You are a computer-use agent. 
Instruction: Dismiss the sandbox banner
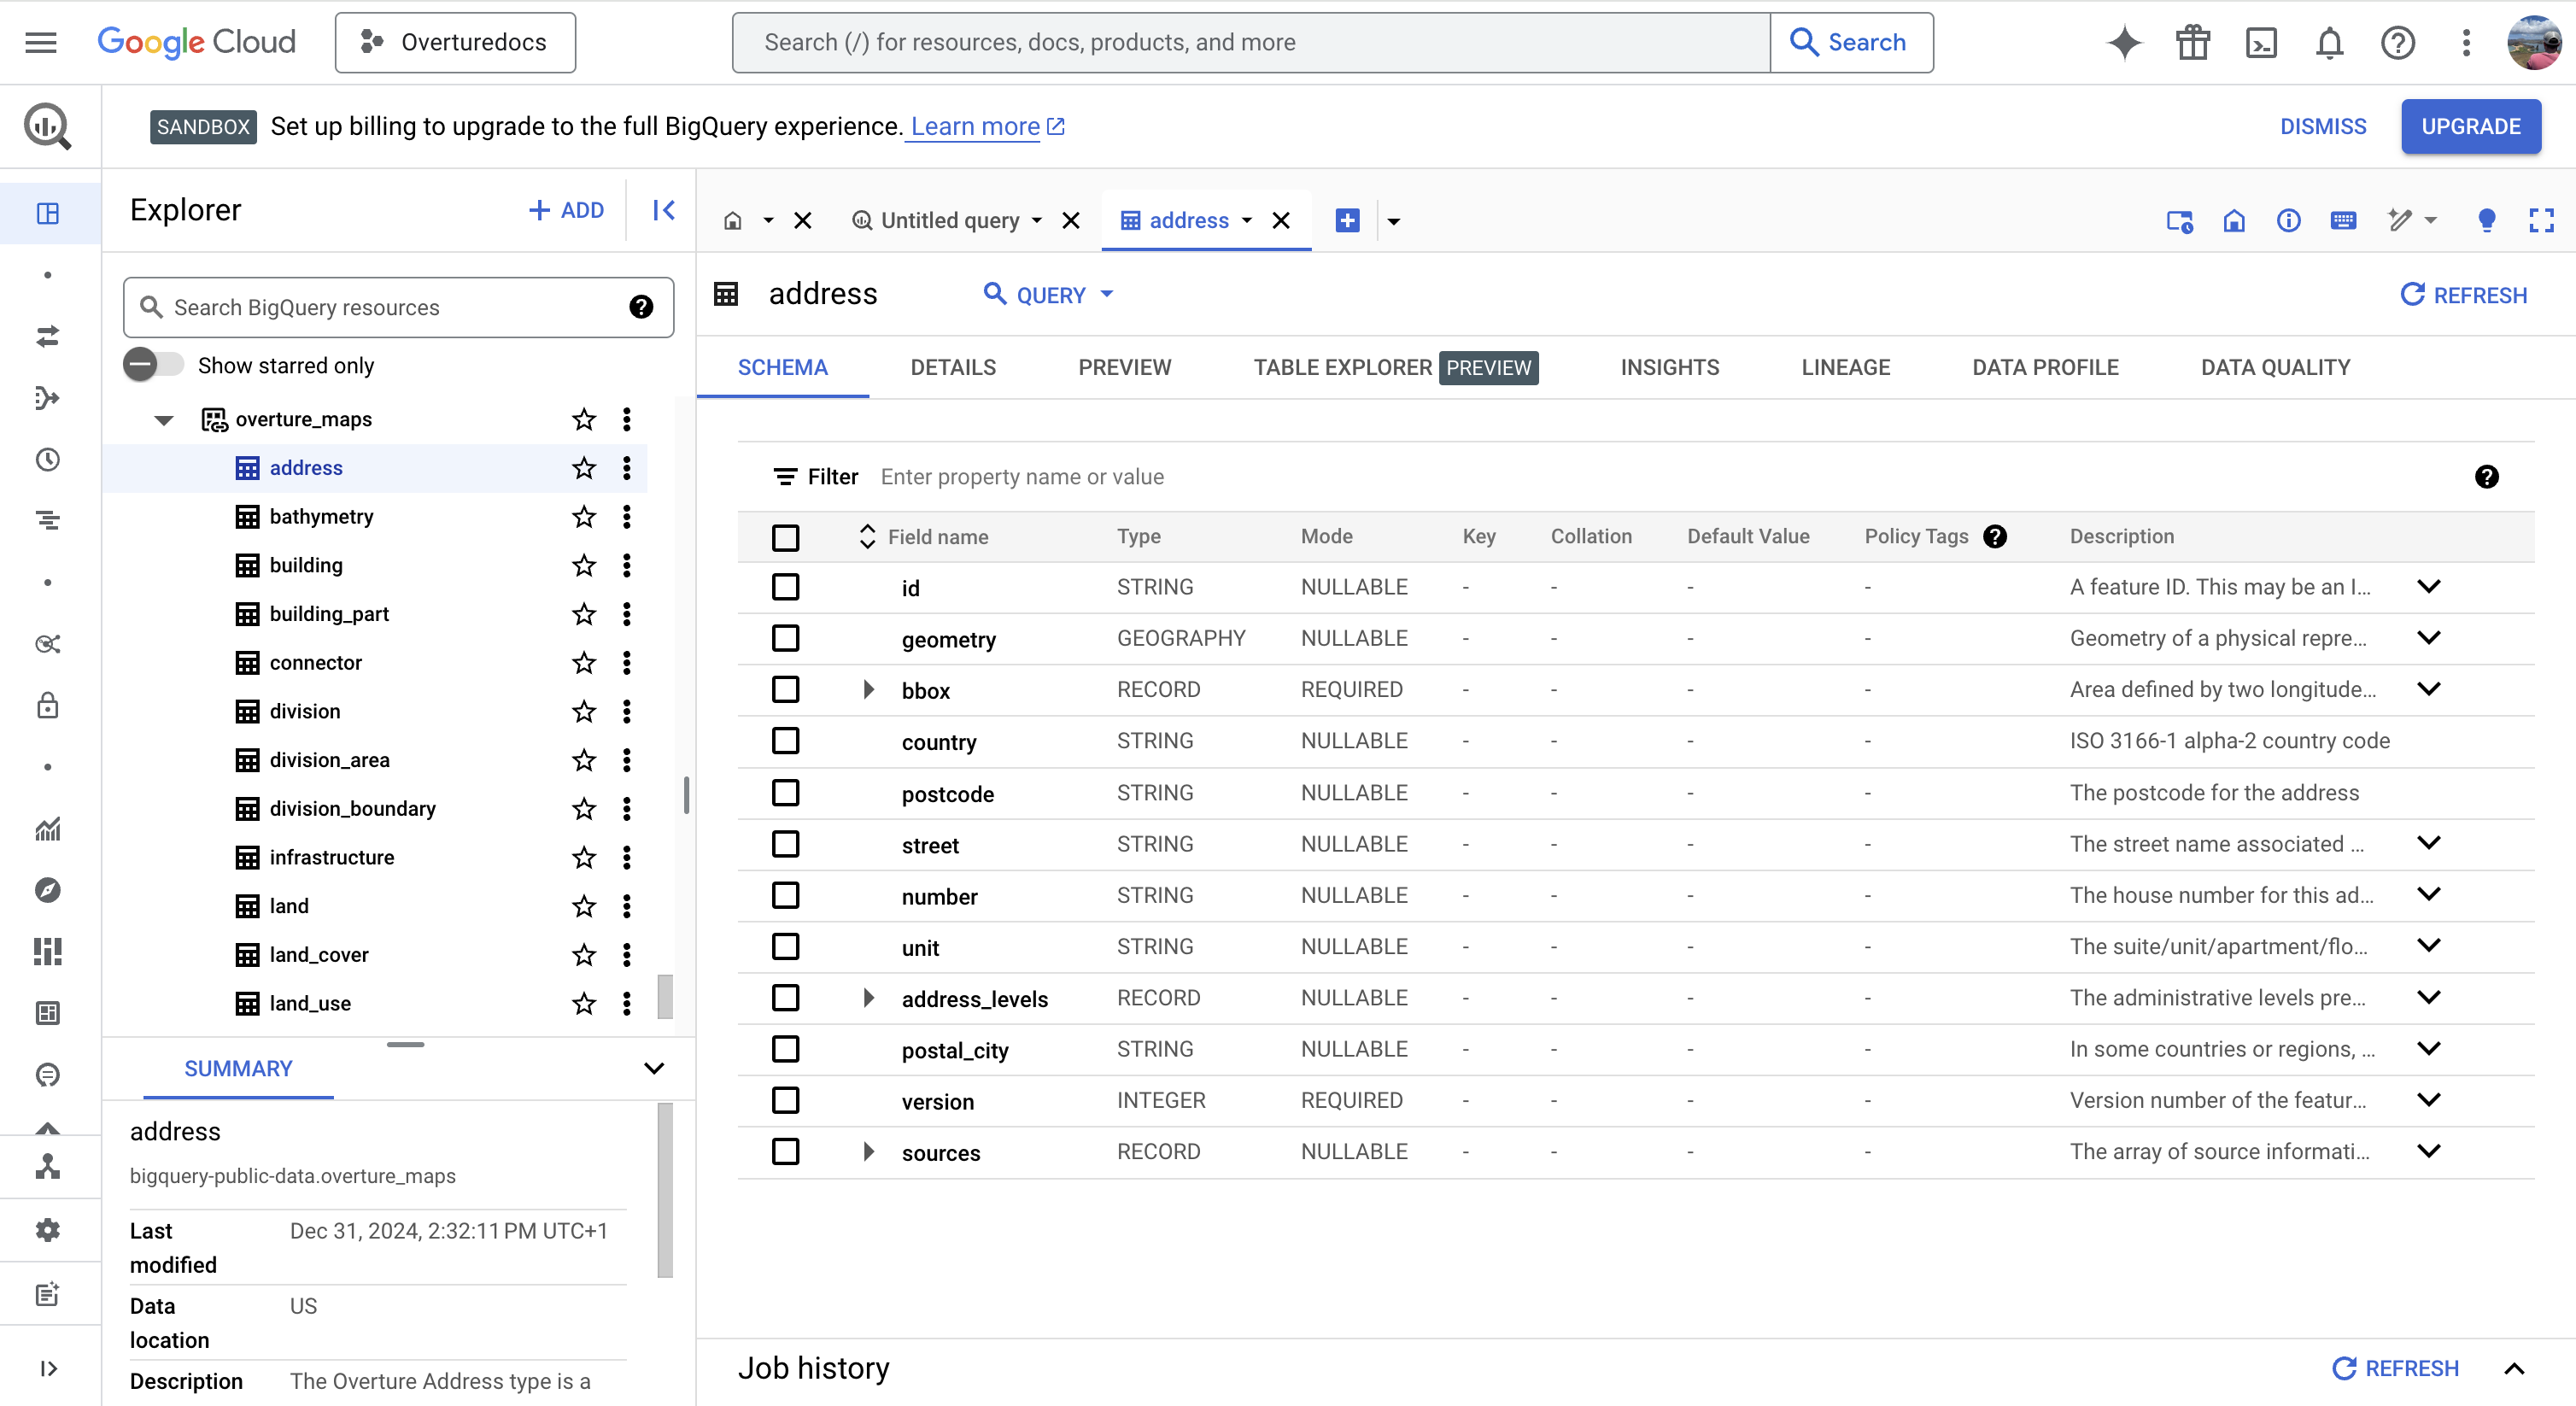pos(2323,126)
